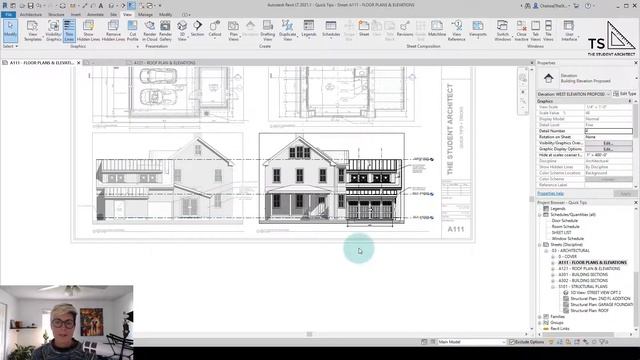Image resolution: width=640 pixels, height=360 pixels.
Task: Open the File menu tab
Action: coord(9,14)
